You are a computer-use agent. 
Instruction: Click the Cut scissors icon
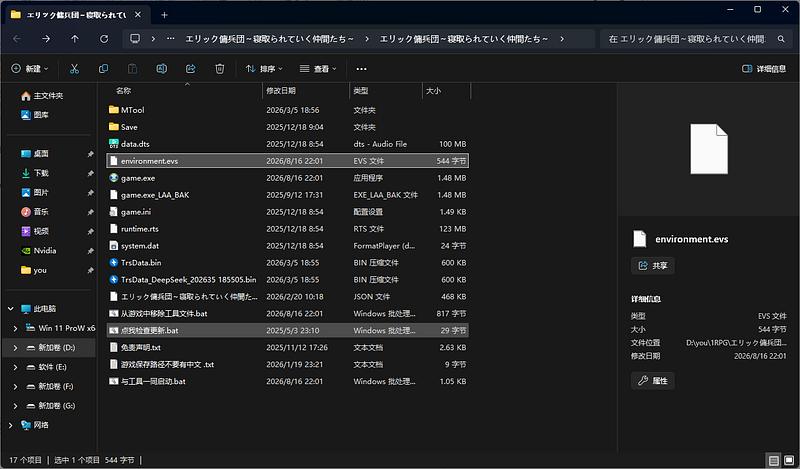(74, 69)
